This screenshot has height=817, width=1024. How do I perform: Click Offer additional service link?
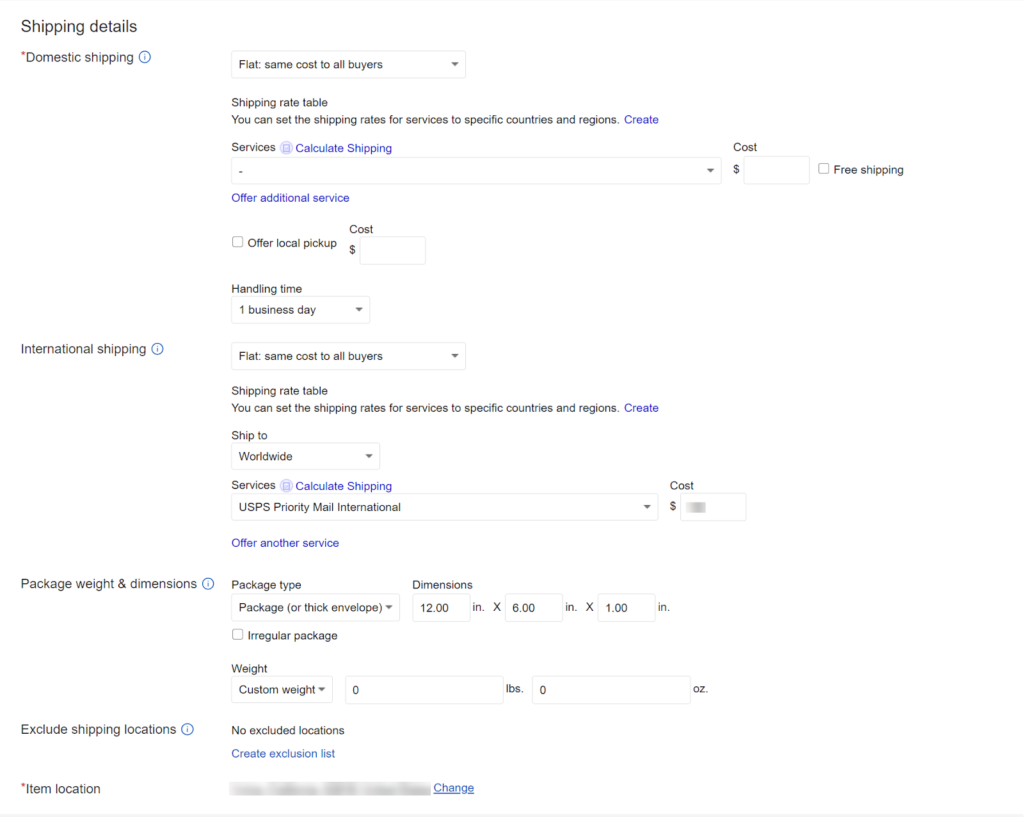(x=290, y=198)
